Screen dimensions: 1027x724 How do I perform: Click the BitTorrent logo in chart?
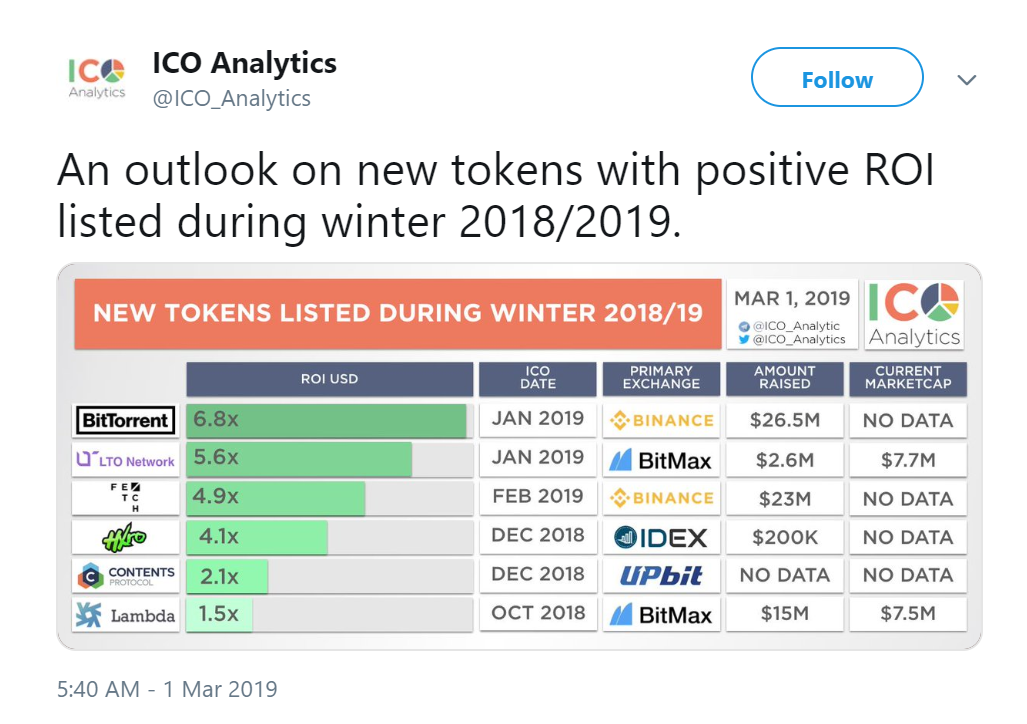126,420
